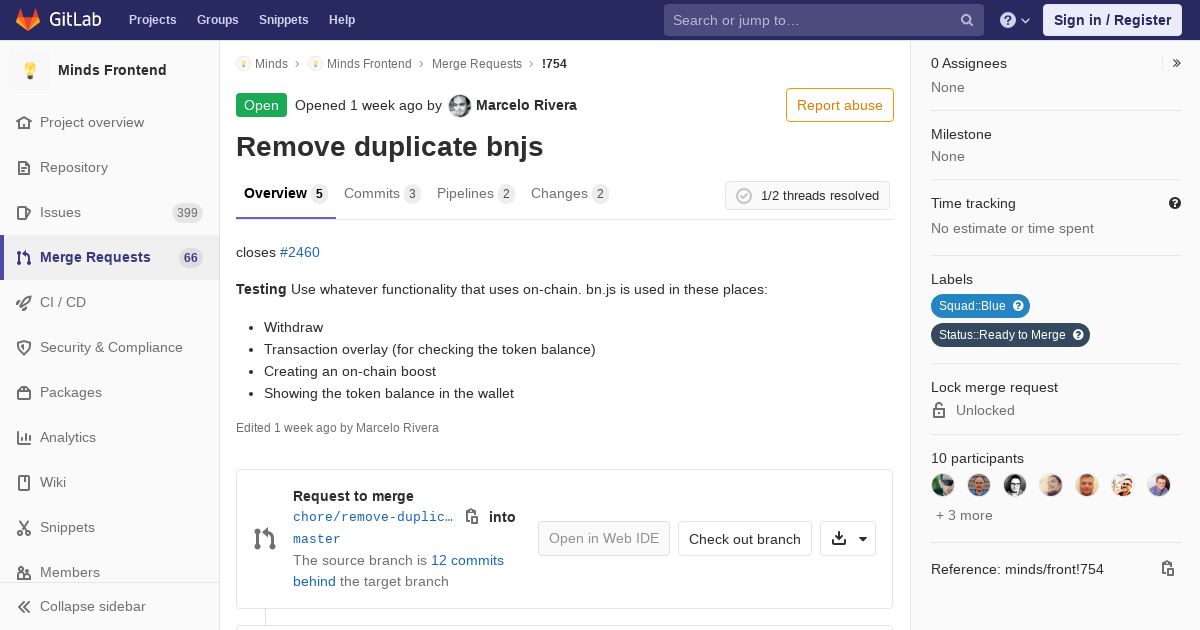Click Squad::Blue label help icon
The width and height of the screenshot is (1200, 630).
[x=1018, y=306]
